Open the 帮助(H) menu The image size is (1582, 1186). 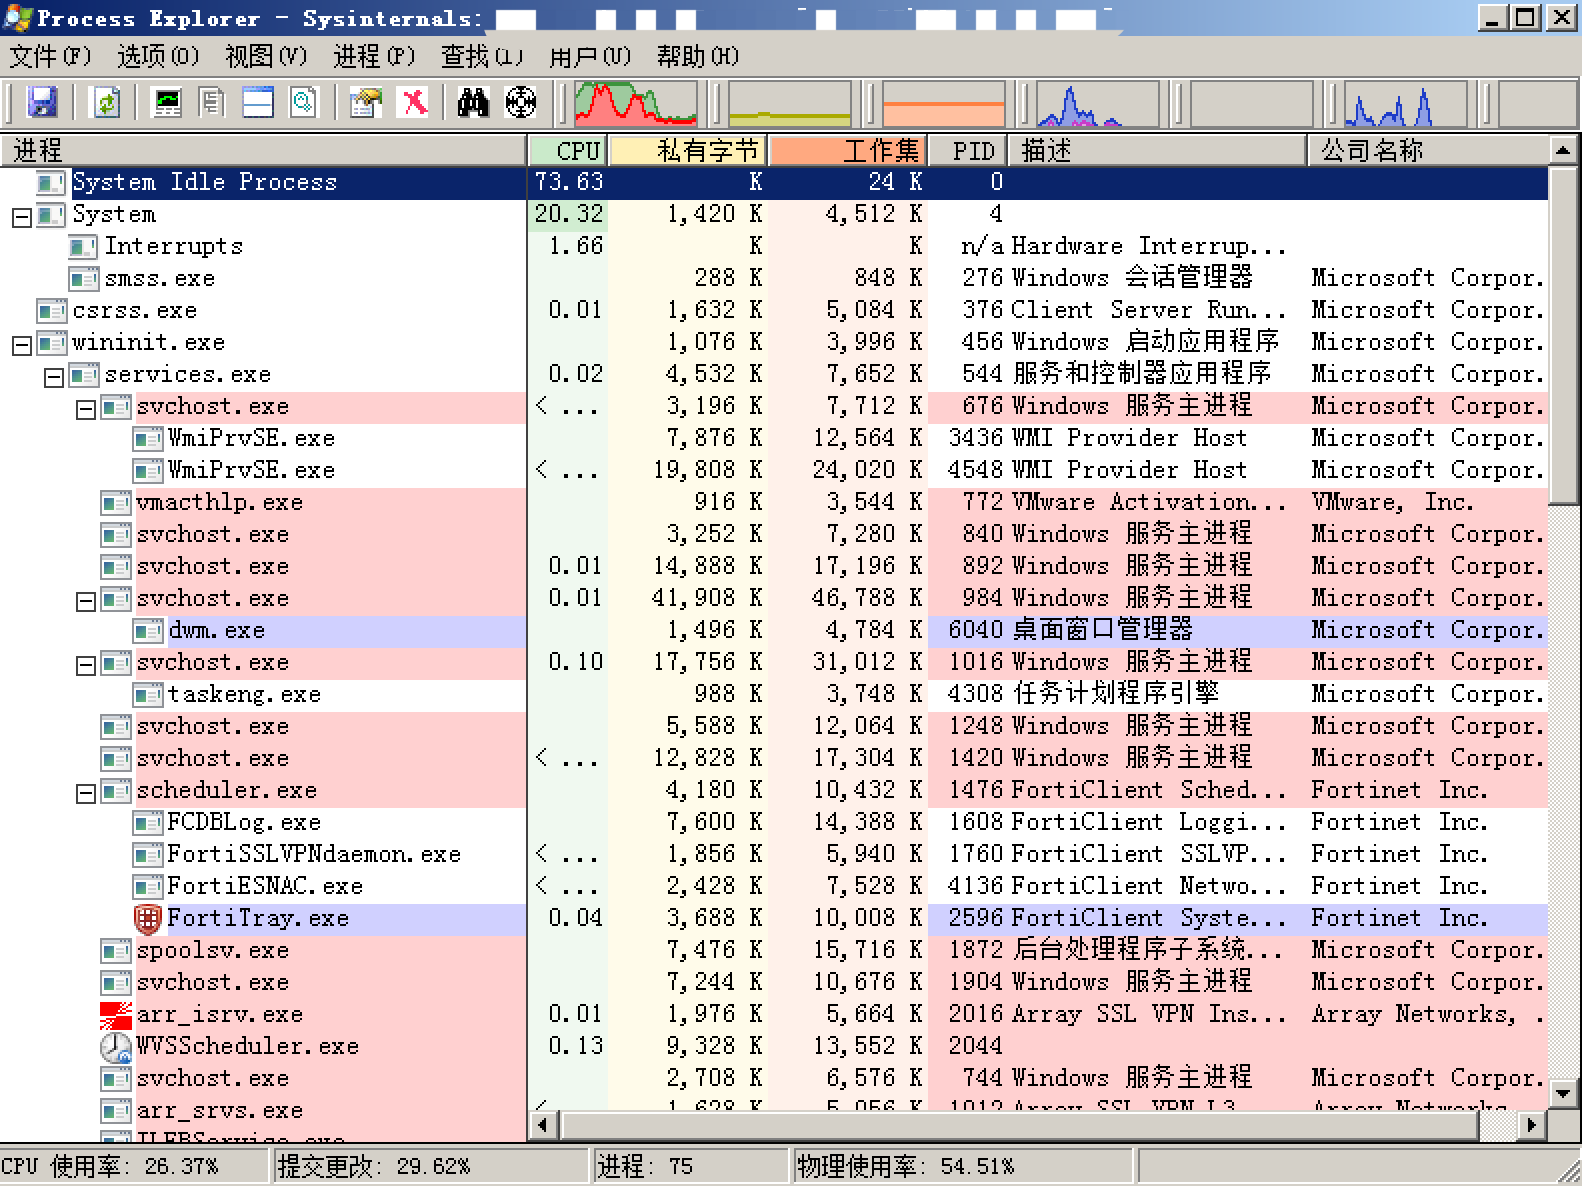point(698,56)
